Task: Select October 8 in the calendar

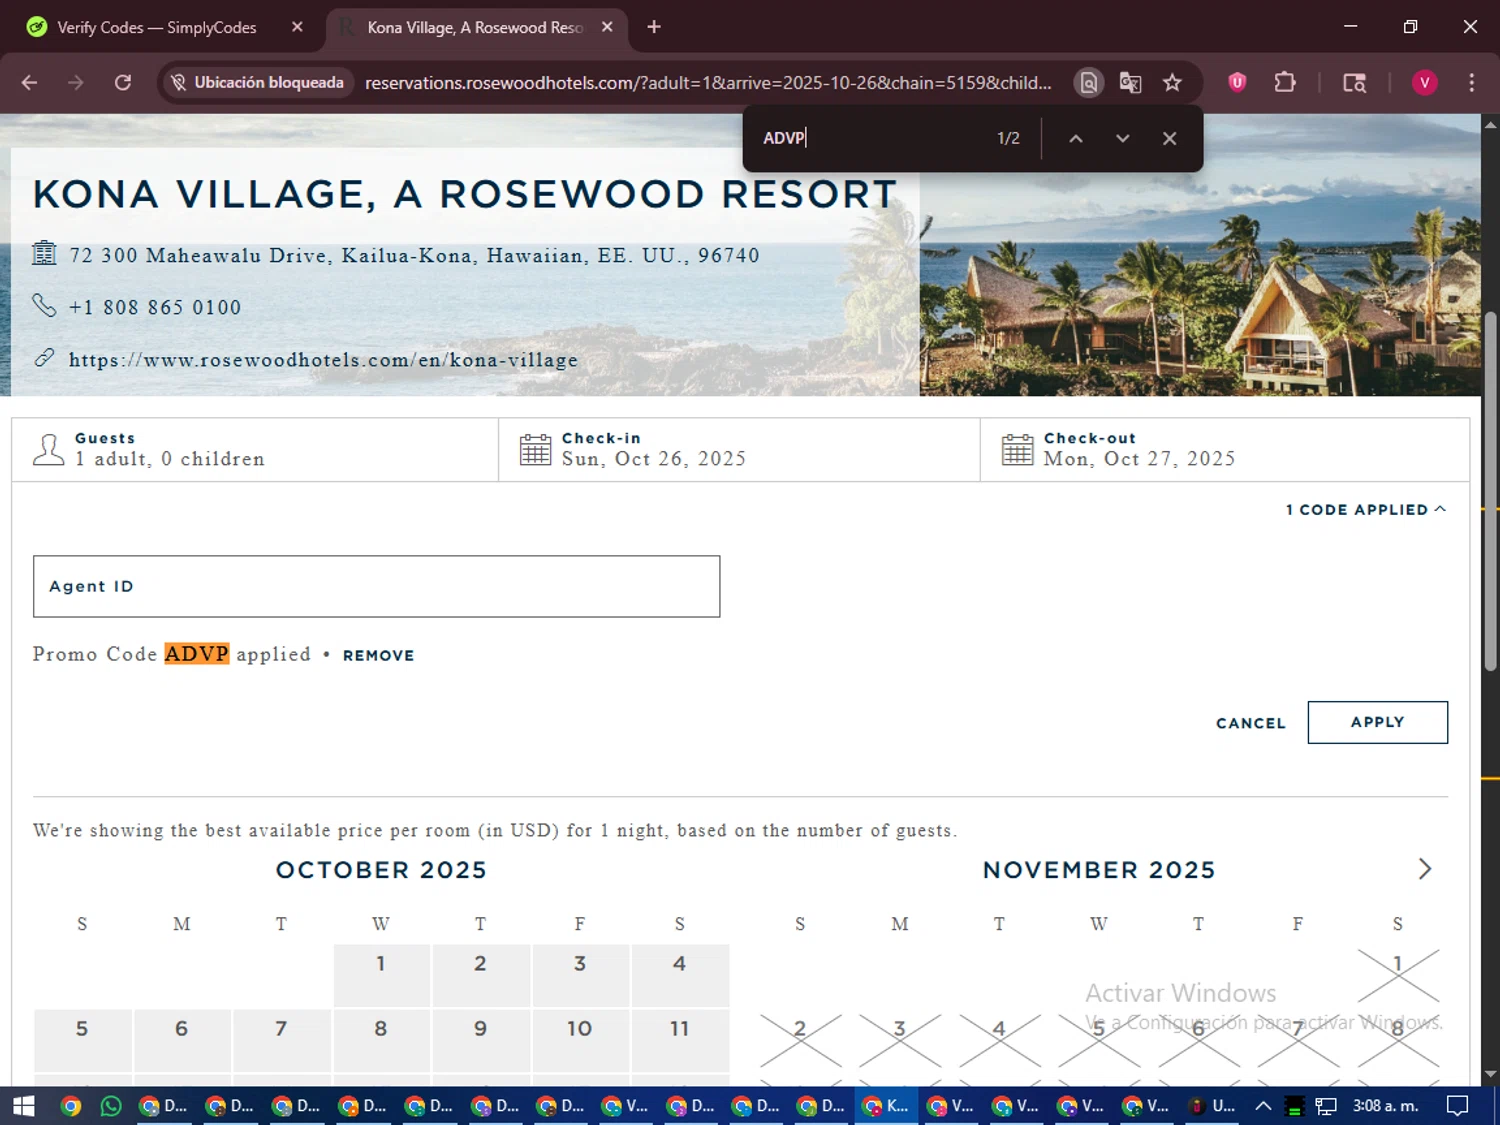Action: pyautogui.click(x=381, y=1040)
